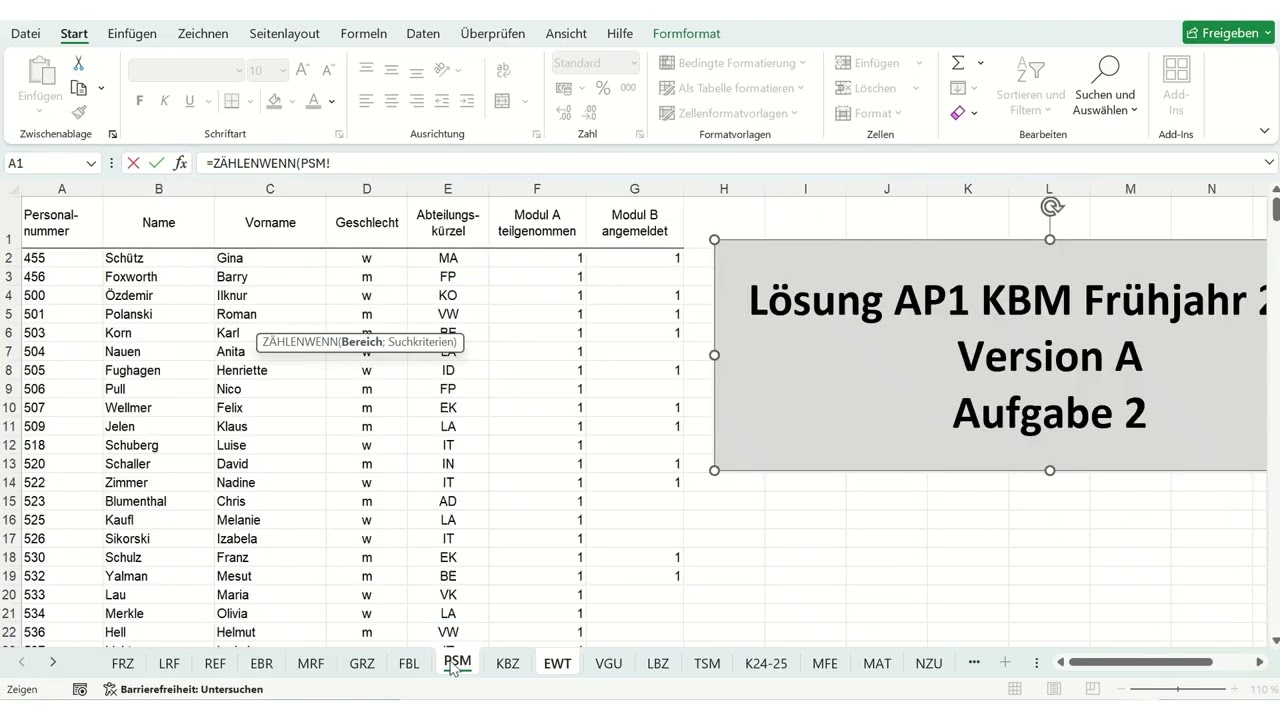This screenshot has width=1280, height=720.
Task: Collapse the ribbon with chevron arrow
Action: click(1265, 131)
